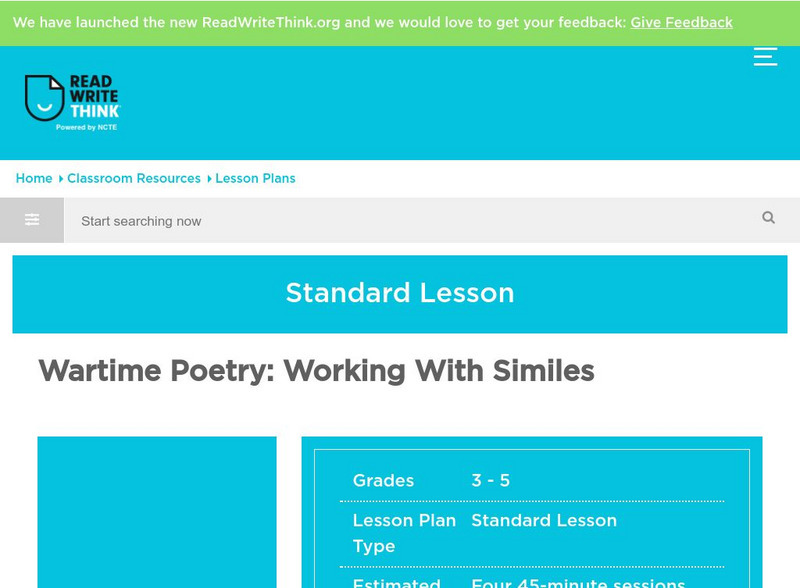Open Classroom Resources breadcrumb
This screenshot has width=800, height=588.
coord(134,178)
